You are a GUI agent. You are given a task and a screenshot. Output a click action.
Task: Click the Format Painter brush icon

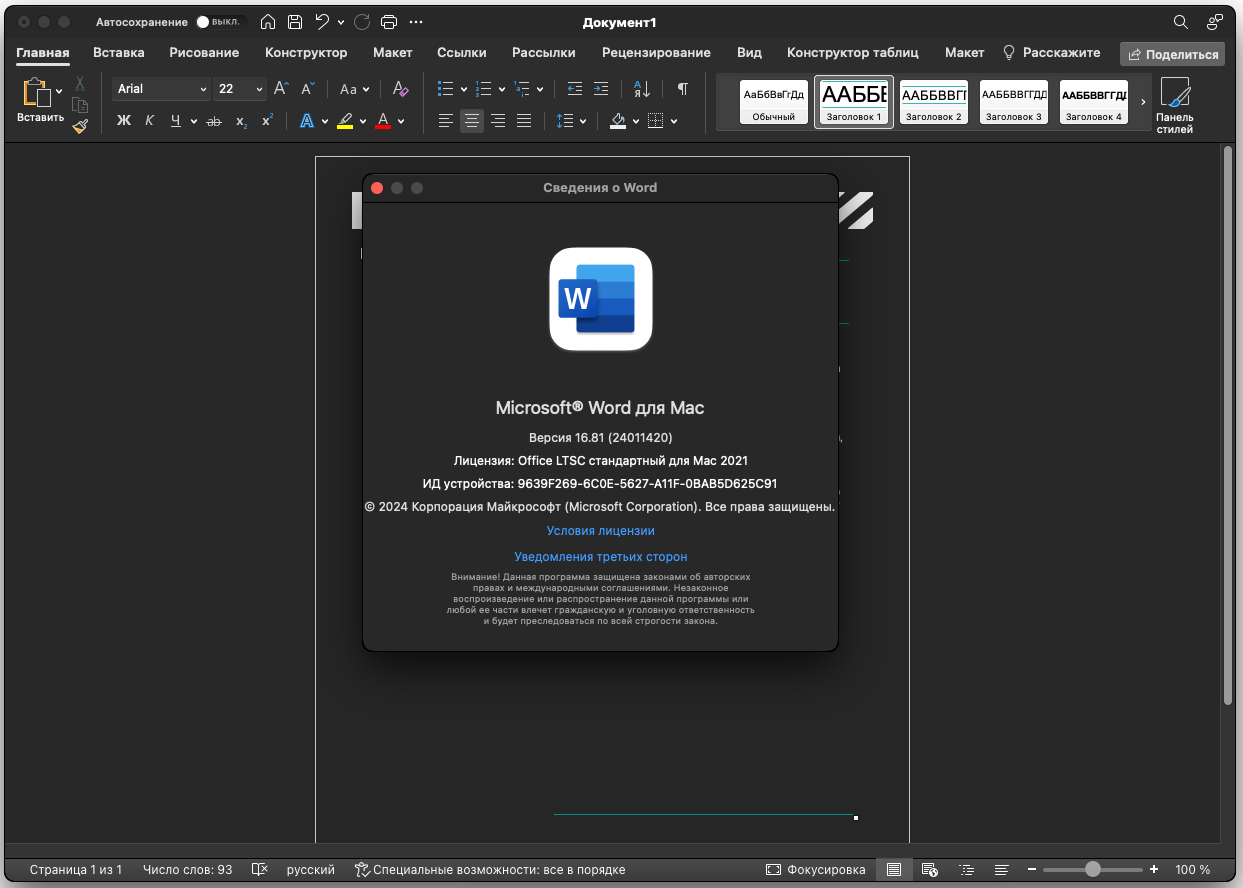point(80,126)
